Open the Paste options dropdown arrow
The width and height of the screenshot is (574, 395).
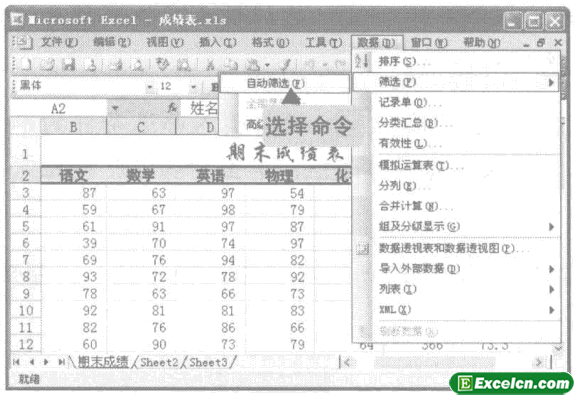click(268, 65)
